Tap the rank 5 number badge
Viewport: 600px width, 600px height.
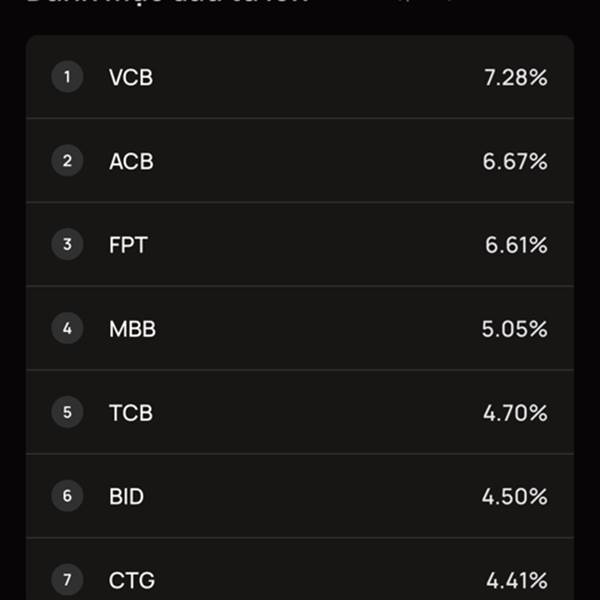point(67,412)
